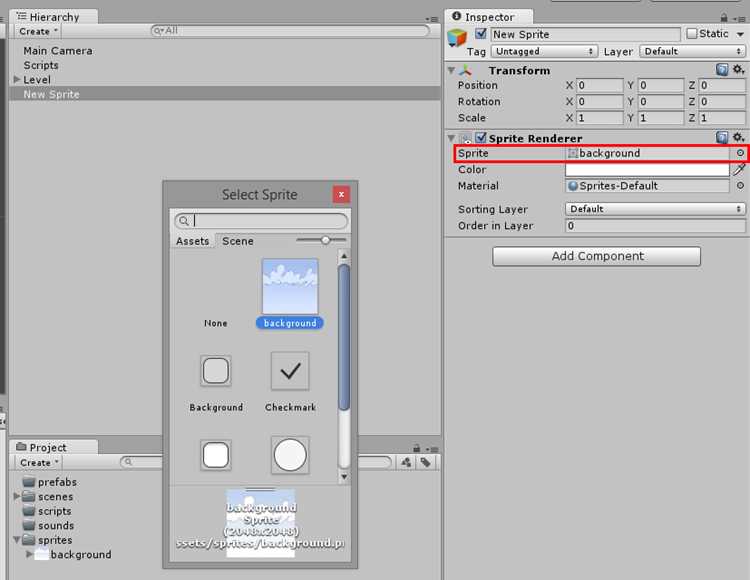Image resolution: width=750 pixels, height=580 pixels.
Task: Open the Sorting Layer dropdown
Action: pos(655,209)
